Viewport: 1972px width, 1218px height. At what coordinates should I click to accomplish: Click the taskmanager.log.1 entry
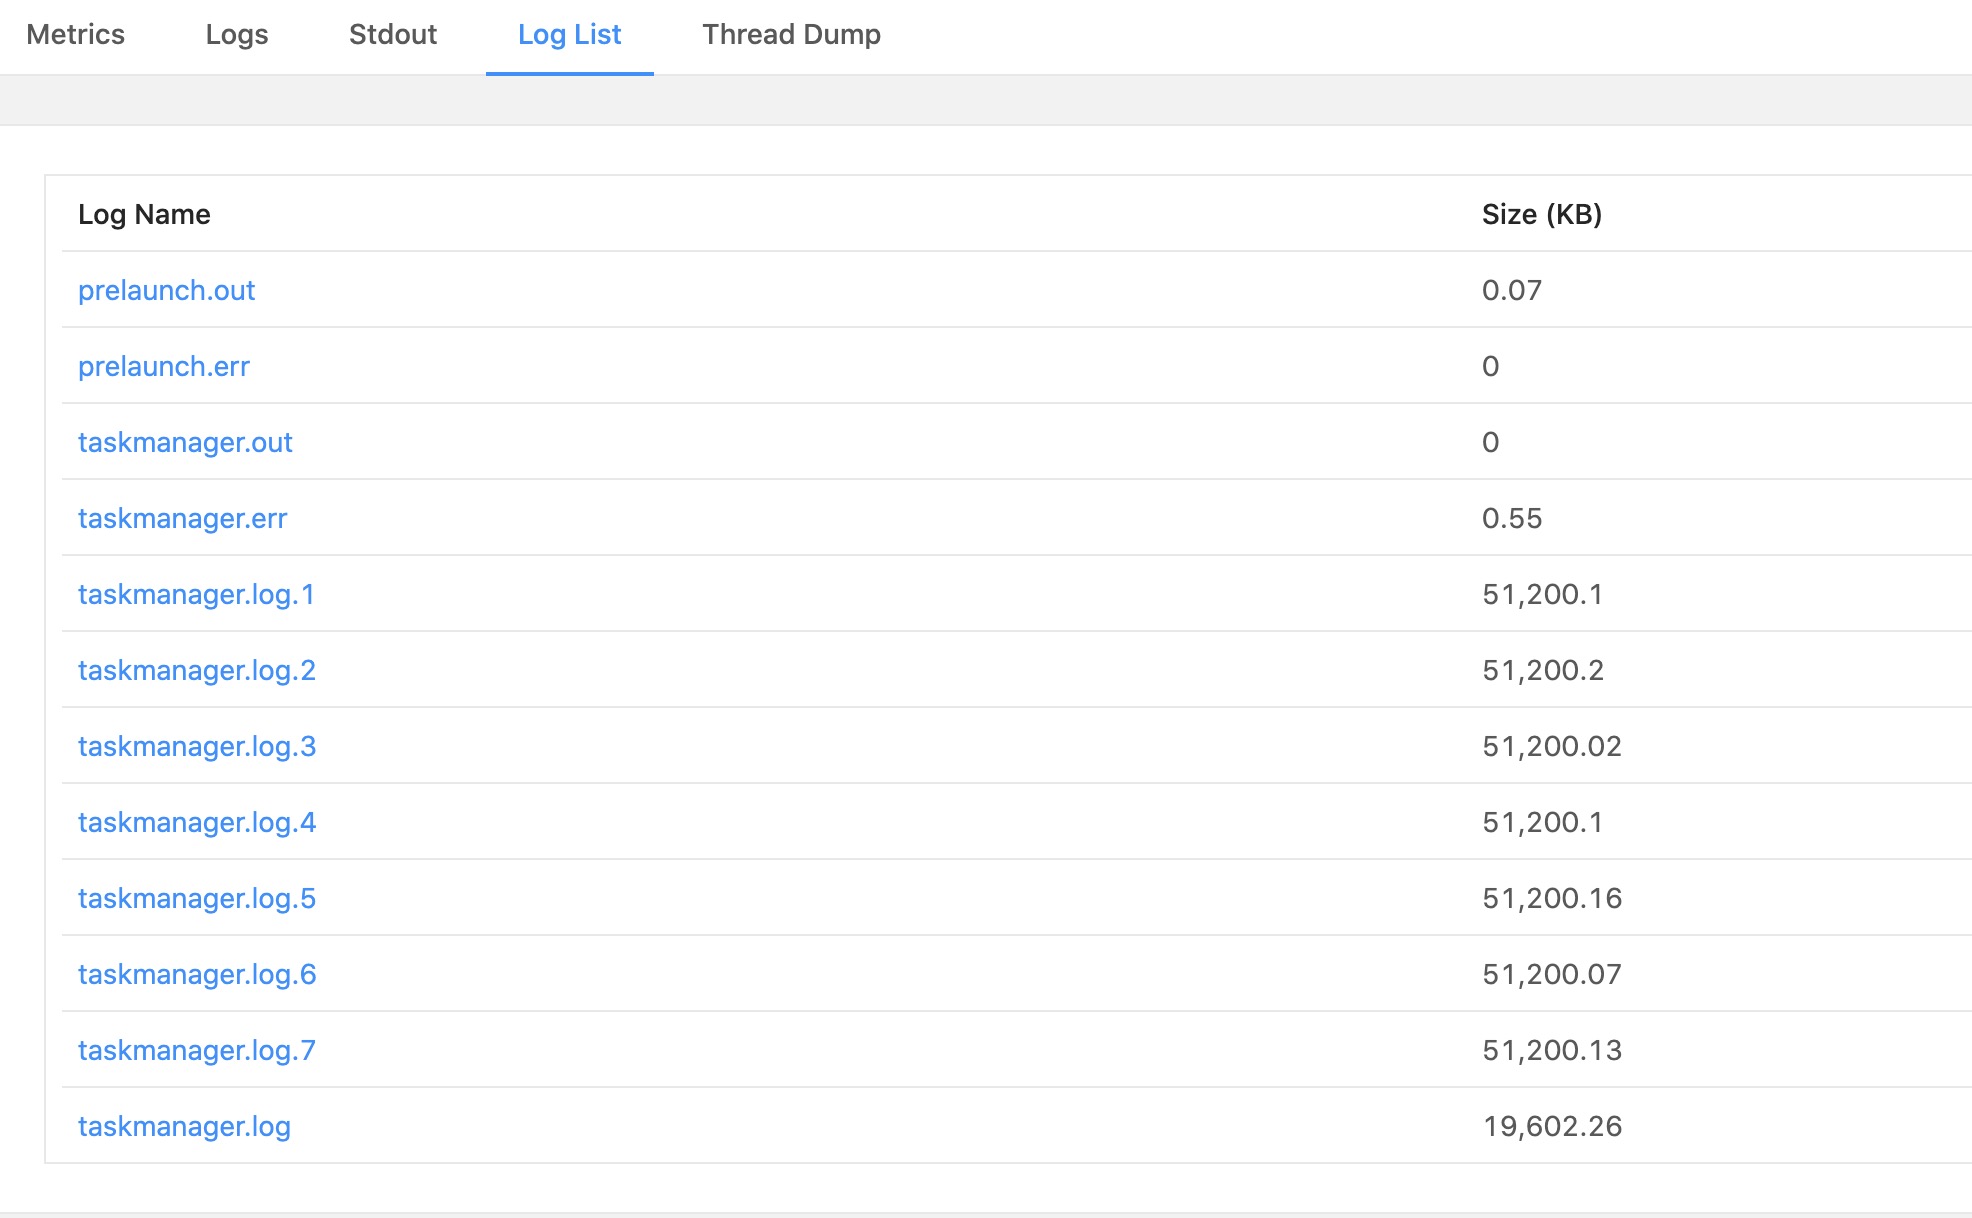(197, 594)
